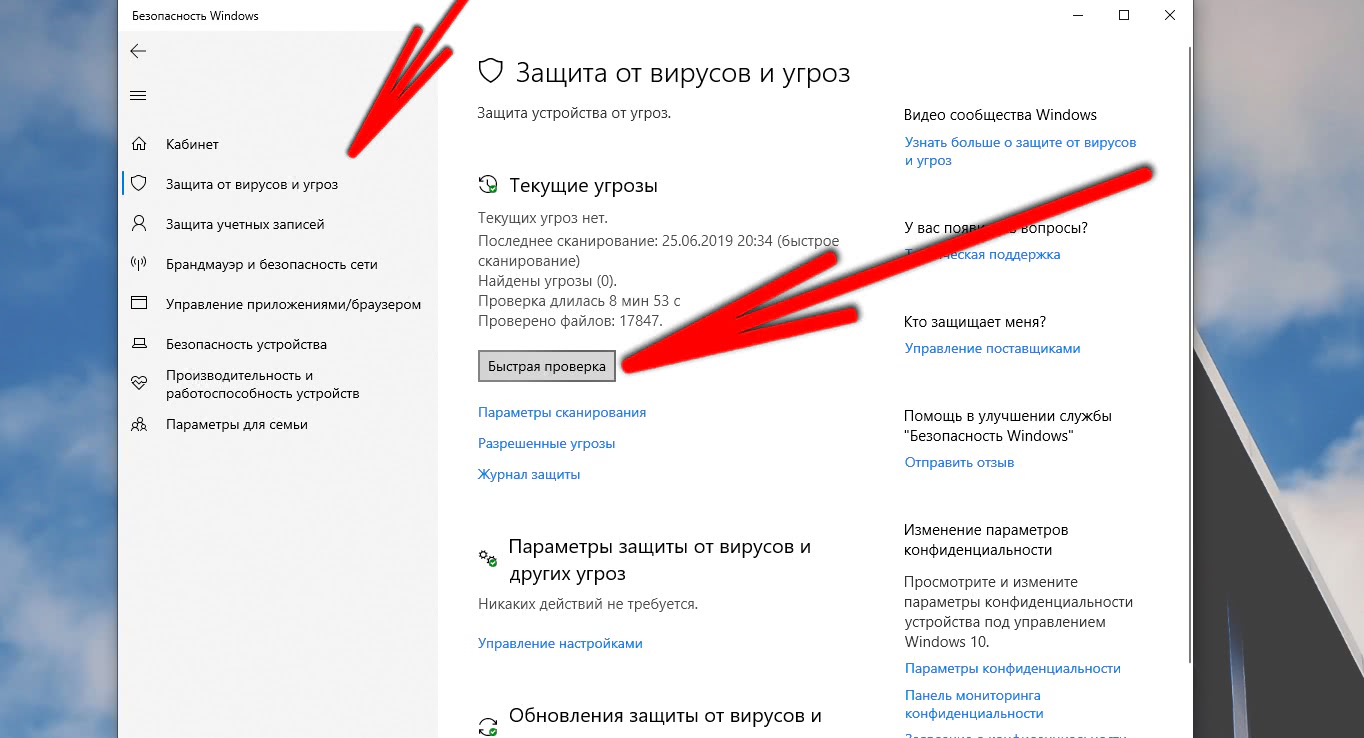Screen dimensions: 1364x738
Task: Click Управление поставщиками link
Action: coord(992,348)
